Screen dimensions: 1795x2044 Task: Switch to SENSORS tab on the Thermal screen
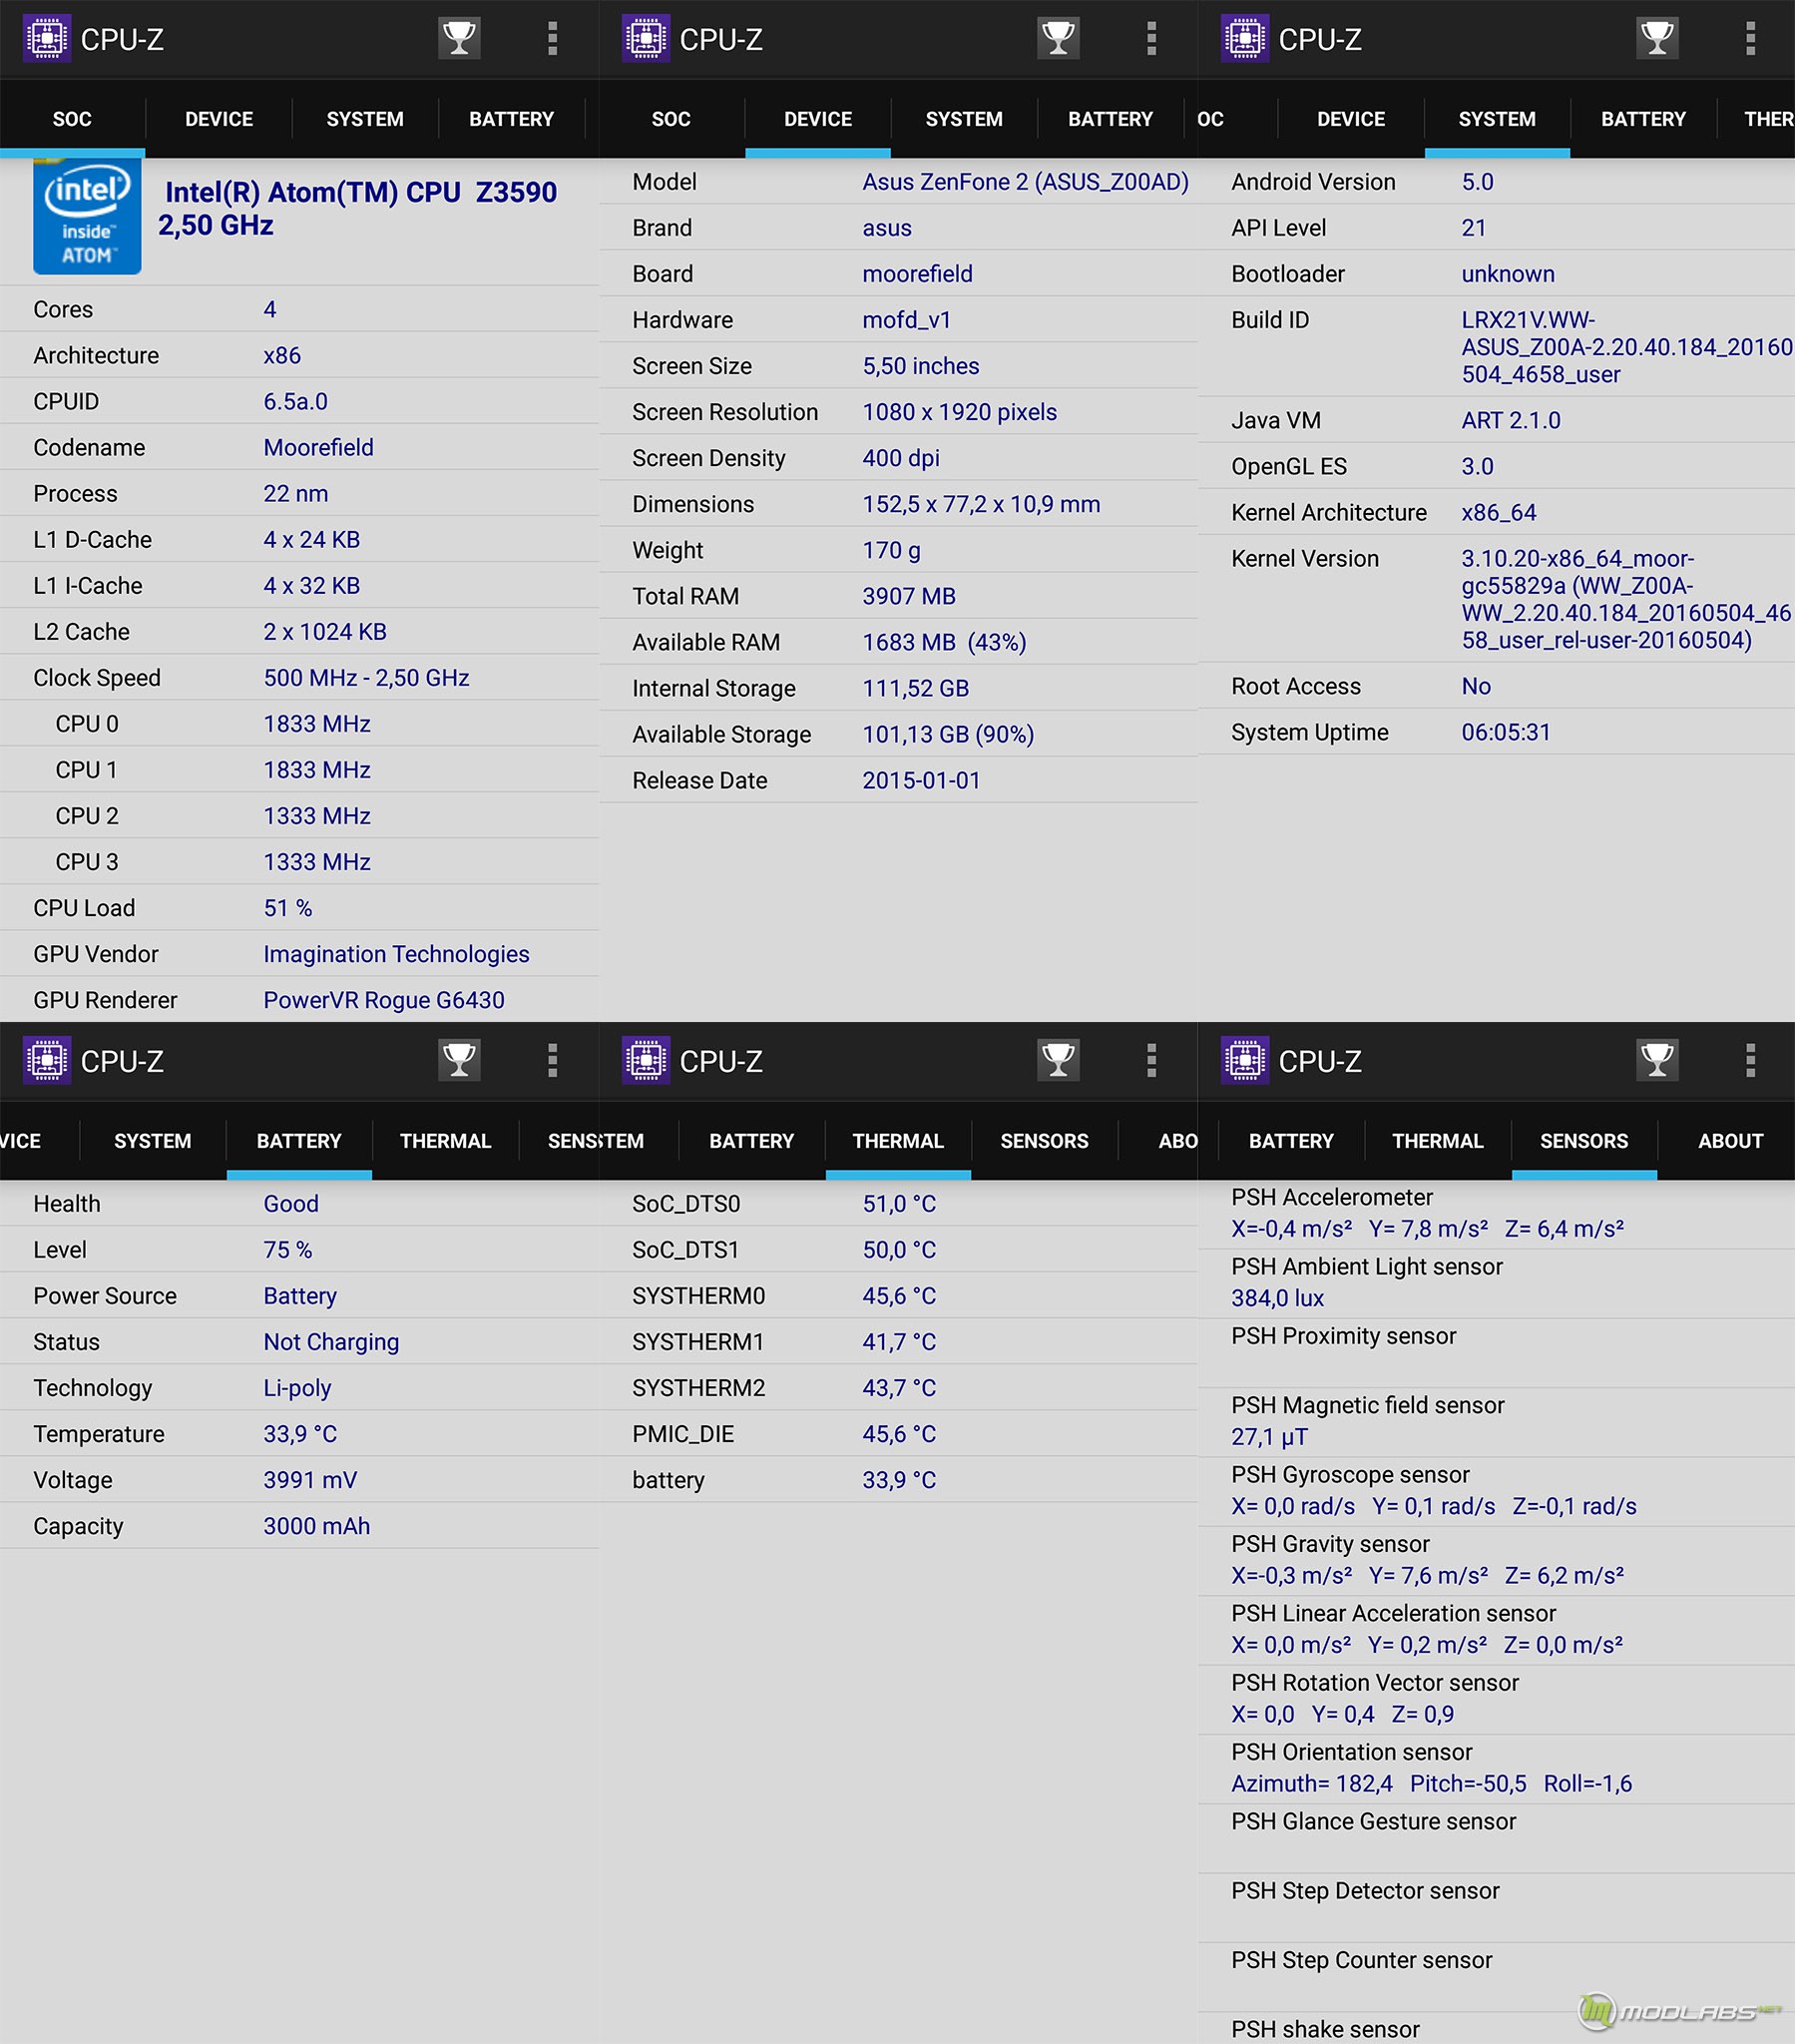[x=1044, y=1141]
